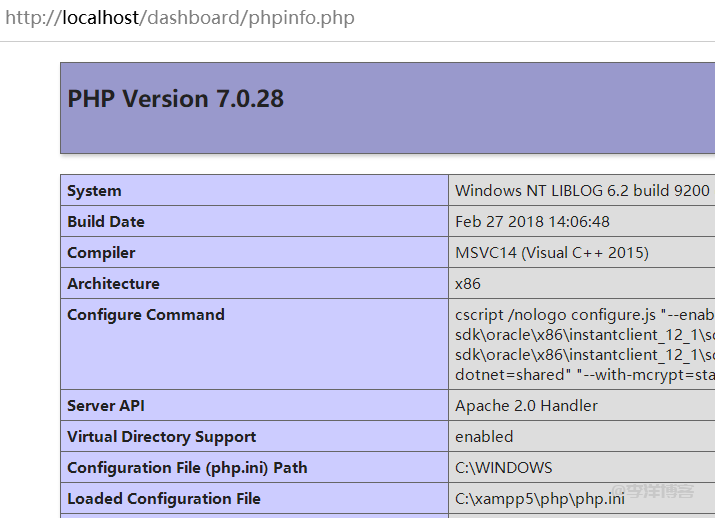Click the MSVC14 (Visual C++ 2015) value
Image resolution: width=715 pixels, height=518 pixels.
coord(552,253)
